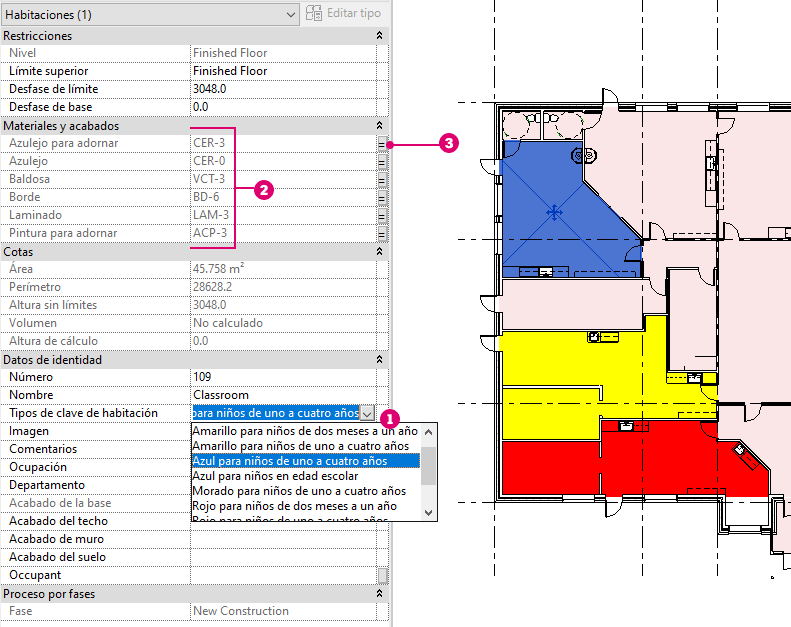
Task: Collapse the Cotas section
Action: (379, 251)
